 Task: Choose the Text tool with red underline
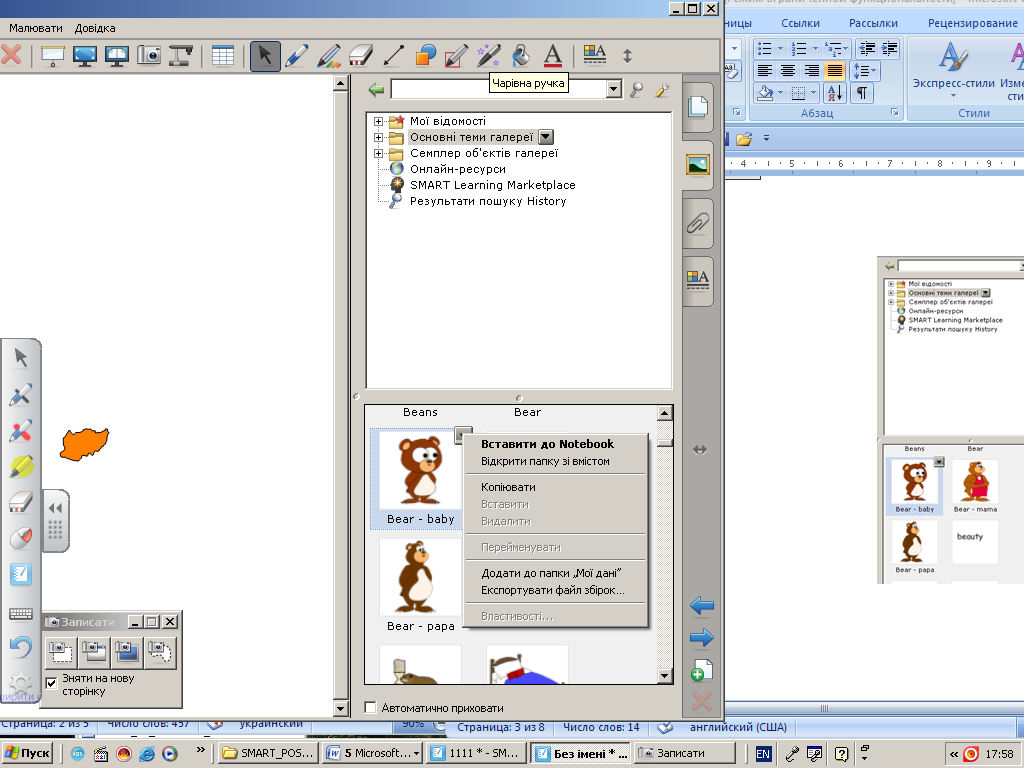click(x=552, y=56)
